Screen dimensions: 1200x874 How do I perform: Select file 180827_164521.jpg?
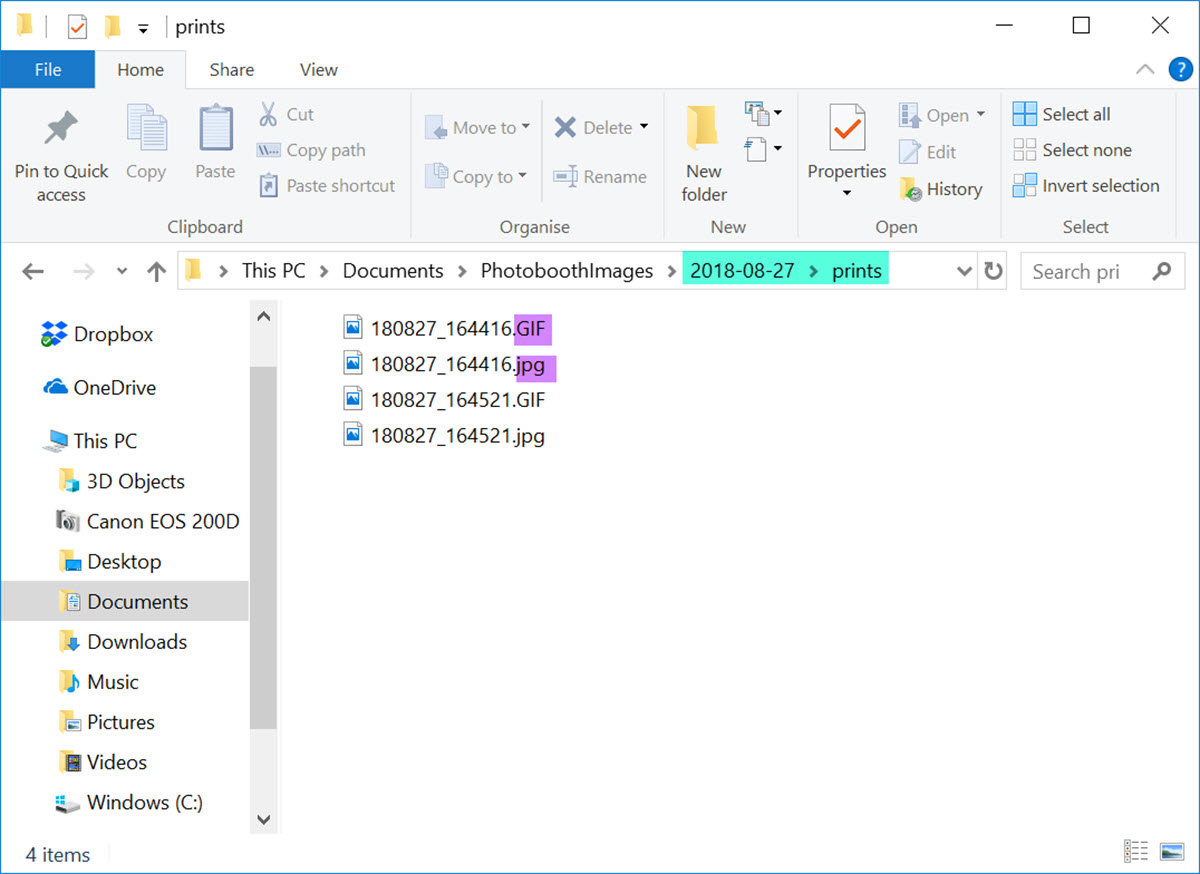click(x=445, y=436)
